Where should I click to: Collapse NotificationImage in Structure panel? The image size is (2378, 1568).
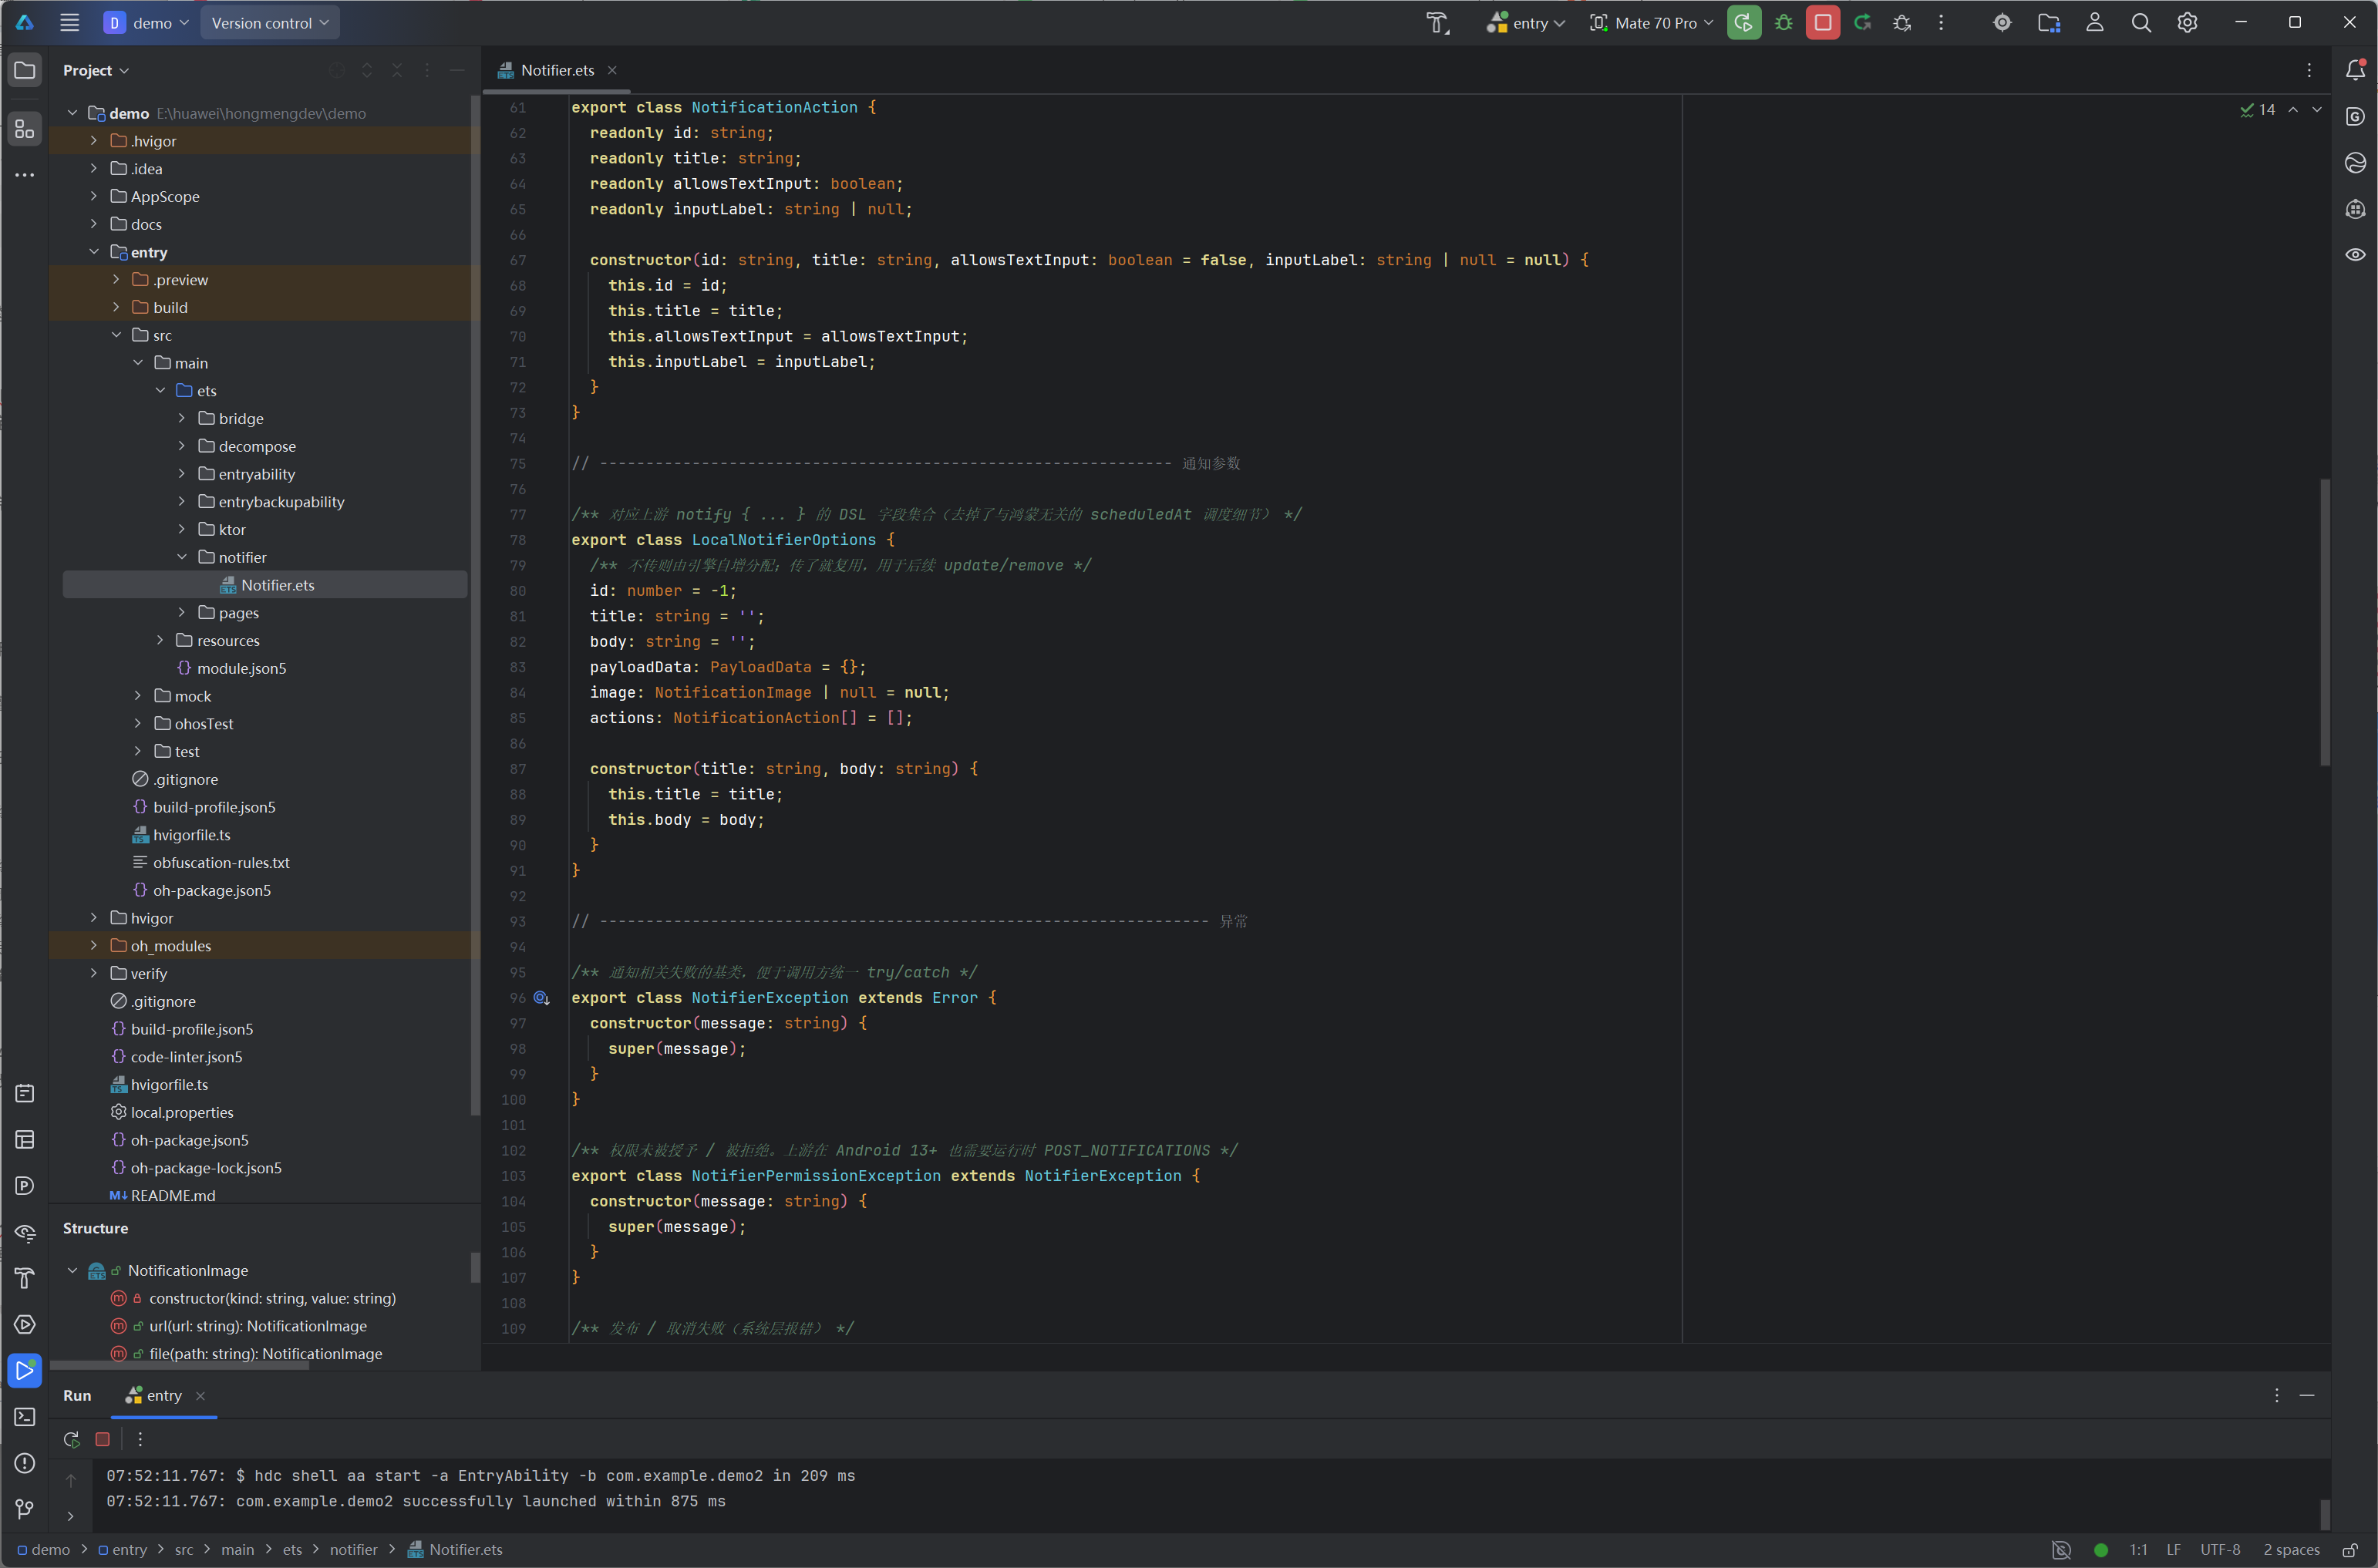(x=72, y=1270)
